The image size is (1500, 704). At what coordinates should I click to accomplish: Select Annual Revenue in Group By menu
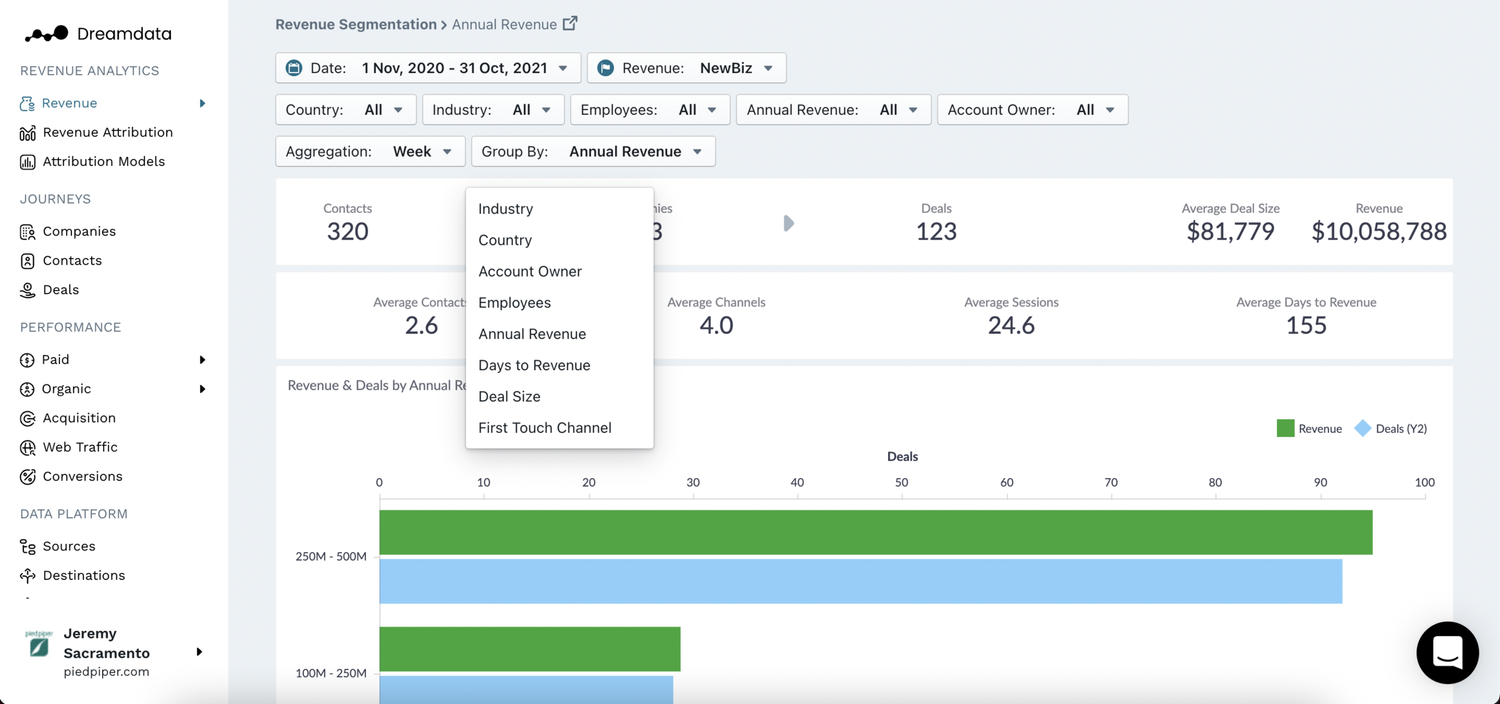tap(559, 334)
